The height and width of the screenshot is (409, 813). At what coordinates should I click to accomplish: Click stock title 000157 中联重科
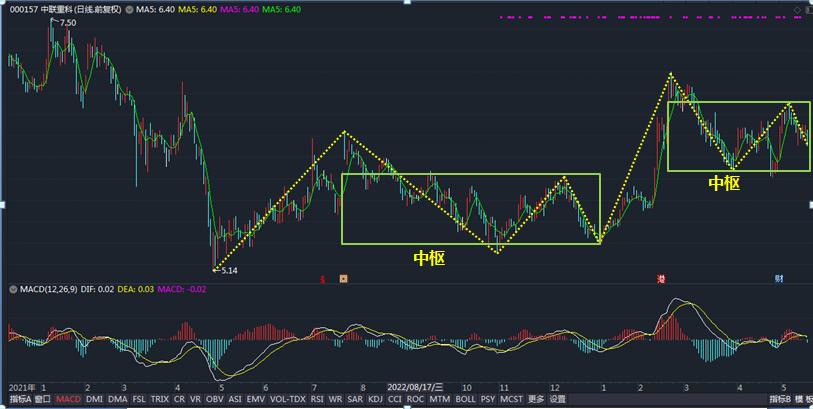[66, 9]
